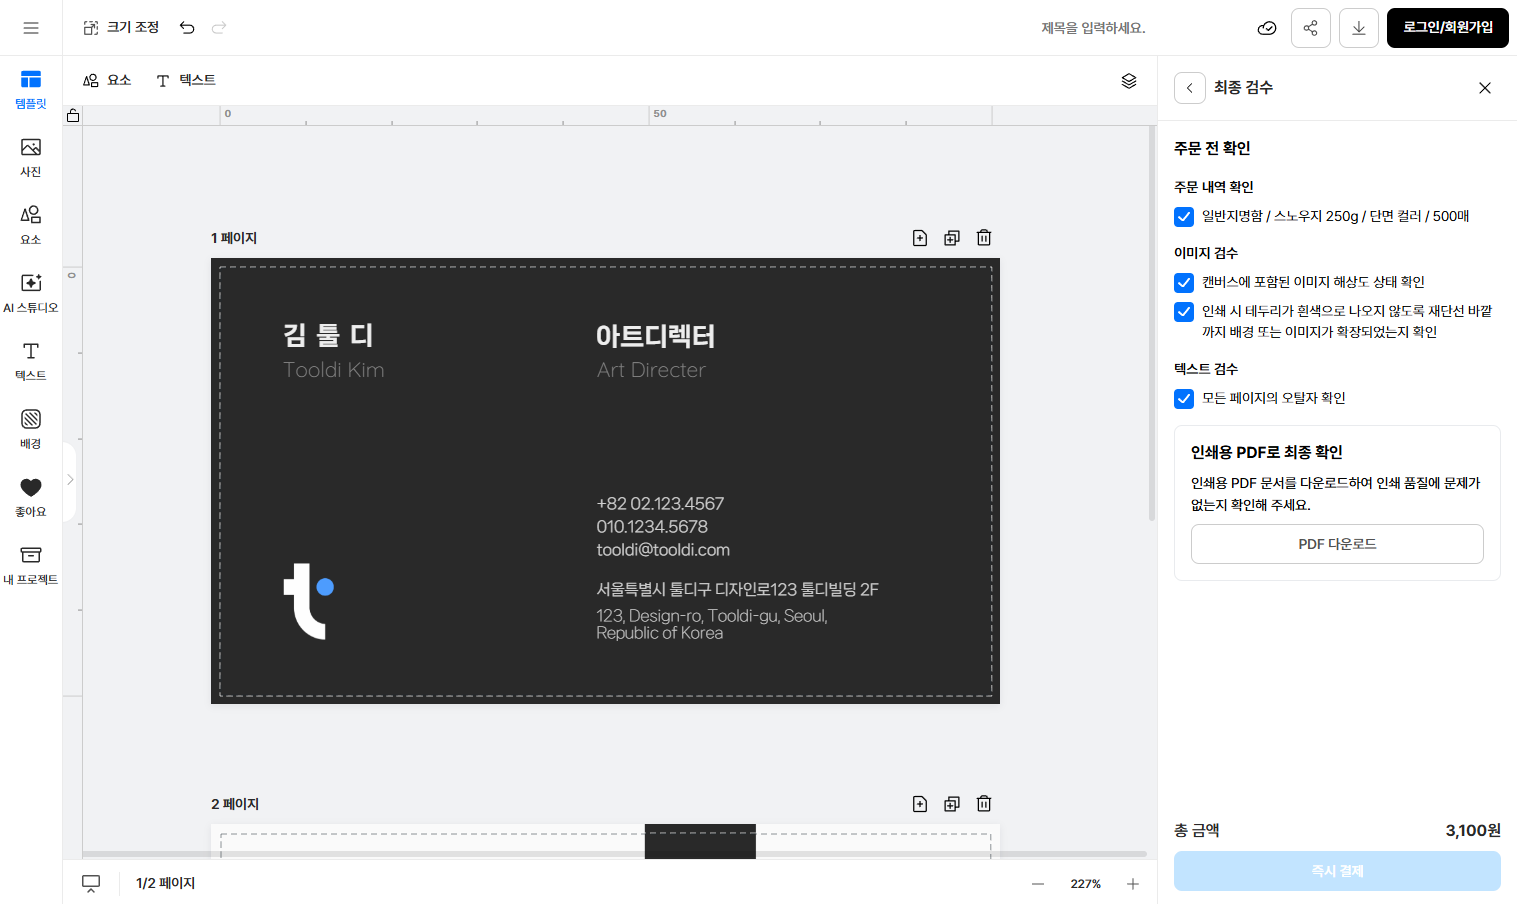Open the layers stack icon
The image size is (1517, 904).
tap(1128, 81)
